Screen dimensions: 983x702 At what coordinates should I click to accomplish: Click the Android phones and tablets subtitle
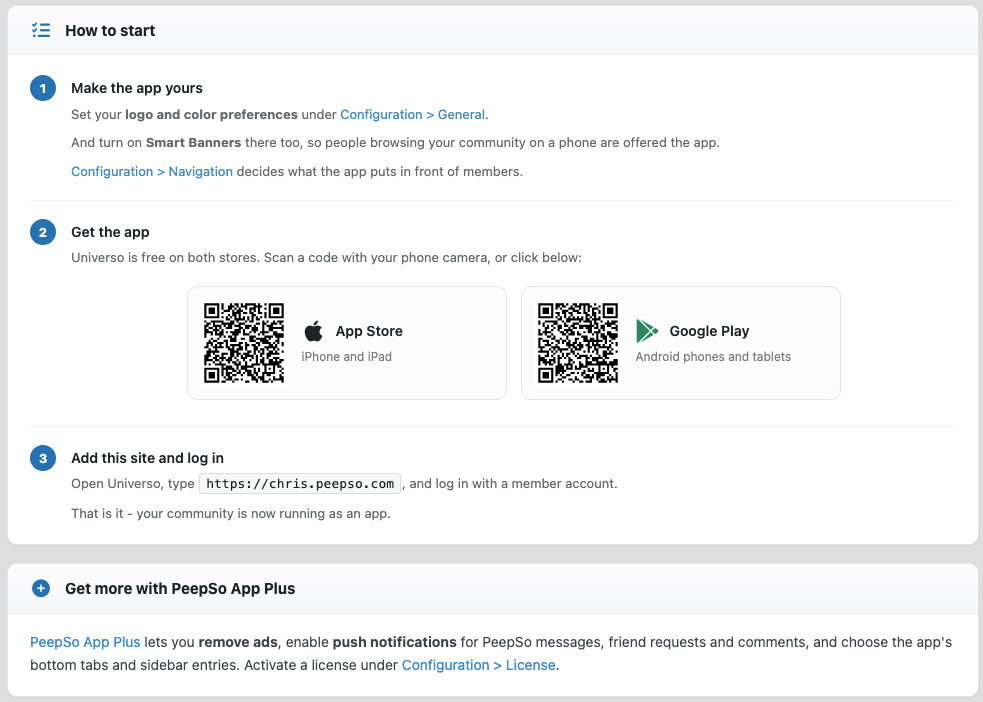pos(713,357)
